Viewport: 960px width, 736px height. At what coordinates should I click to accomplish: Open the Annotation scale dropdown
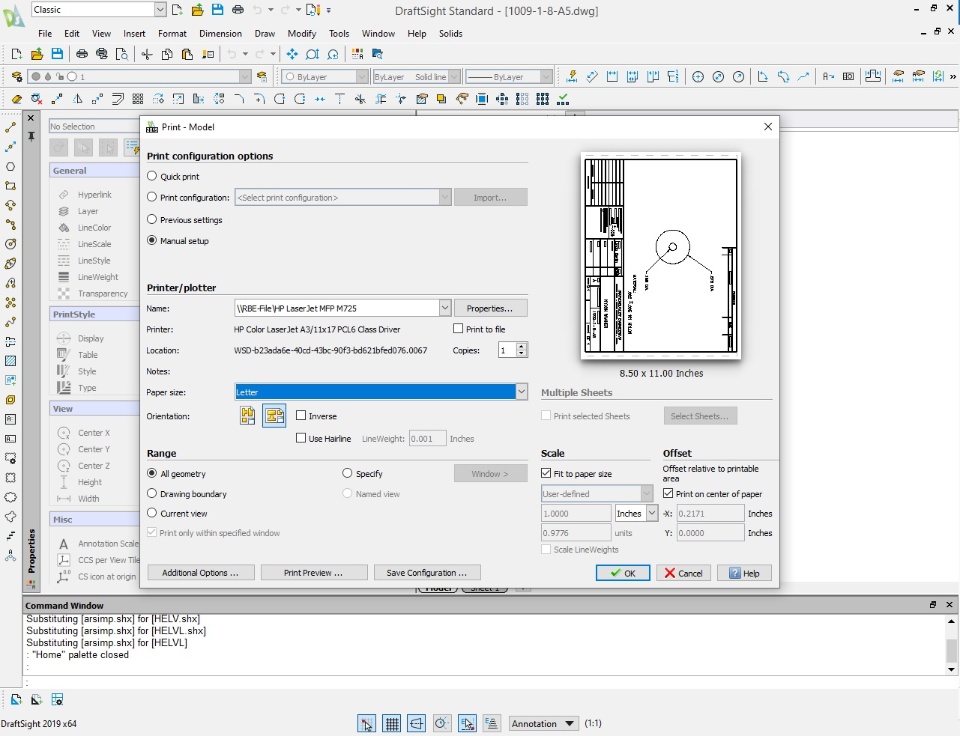coord(544,724)
